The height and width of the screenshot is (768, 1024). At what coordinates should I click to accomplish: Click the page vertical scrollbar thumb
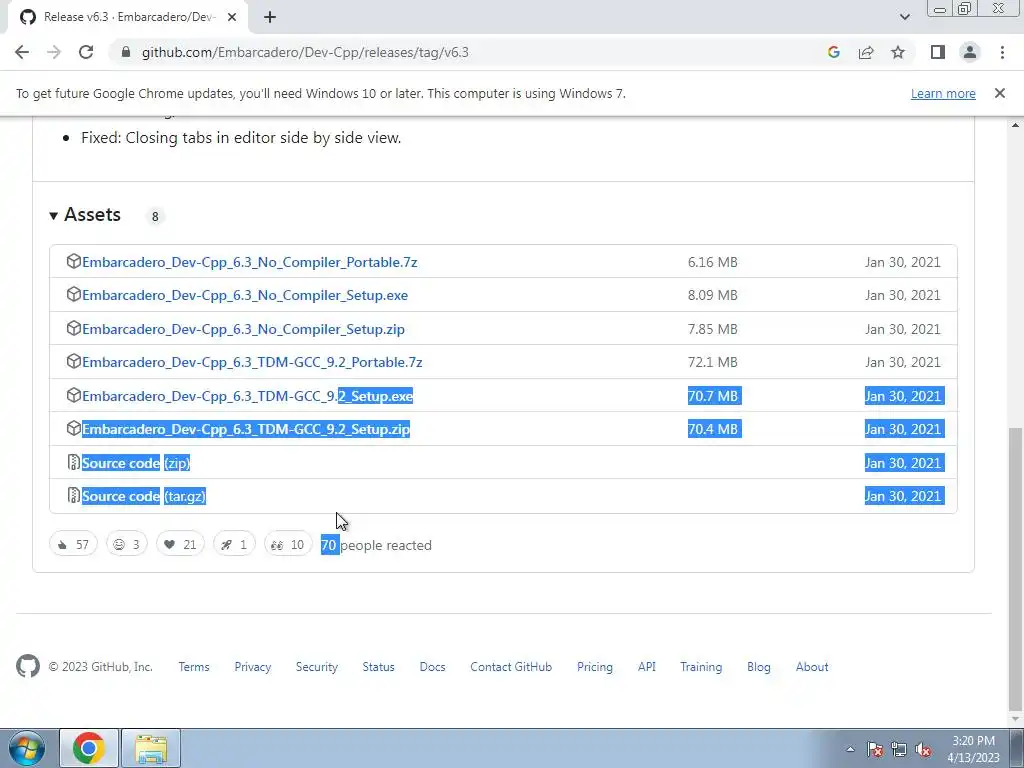tap(1015, 568)
